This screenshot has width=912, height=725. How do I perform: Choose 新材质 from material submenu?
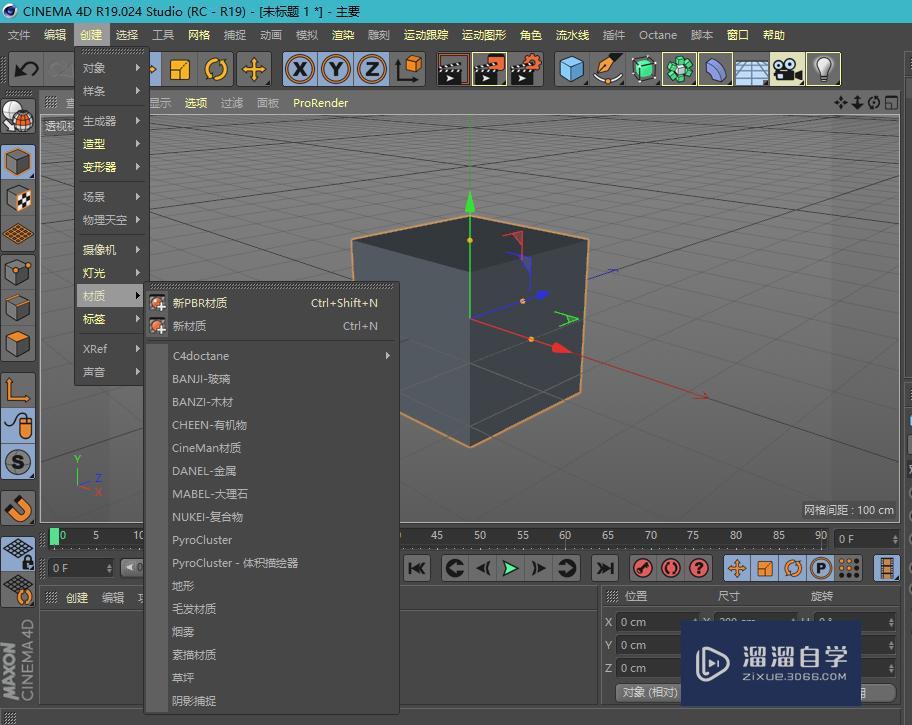click(272, 326)
